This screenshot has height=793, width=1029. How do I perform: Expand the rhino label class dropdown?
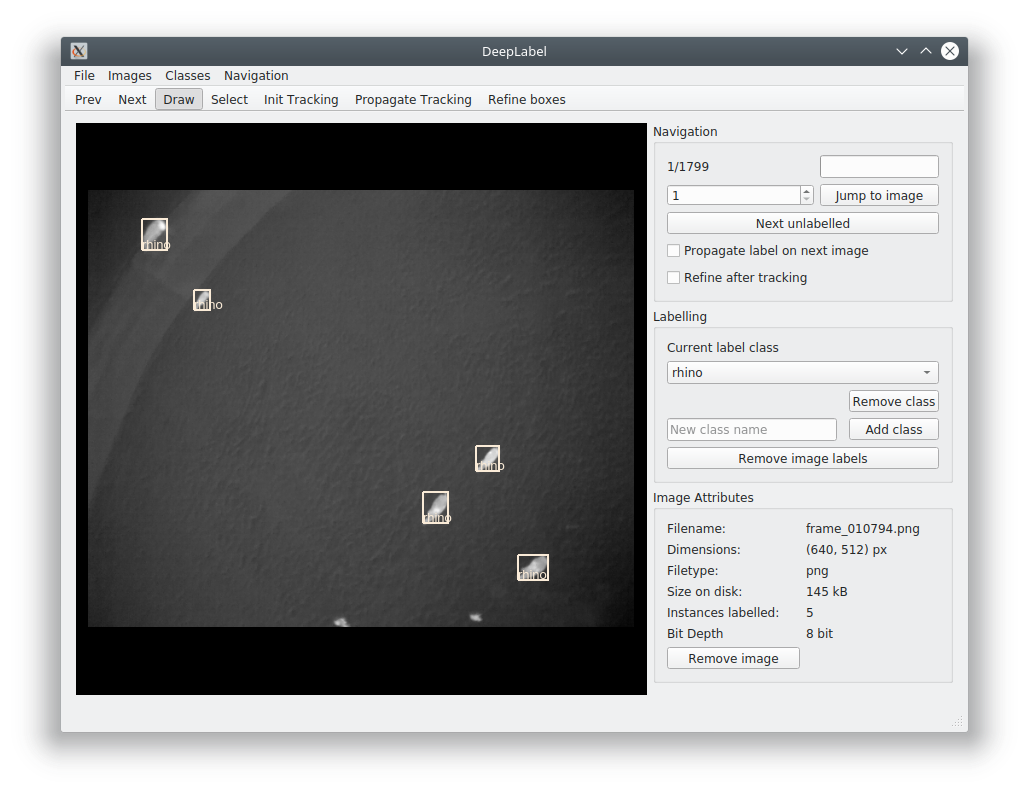[803, 372]
